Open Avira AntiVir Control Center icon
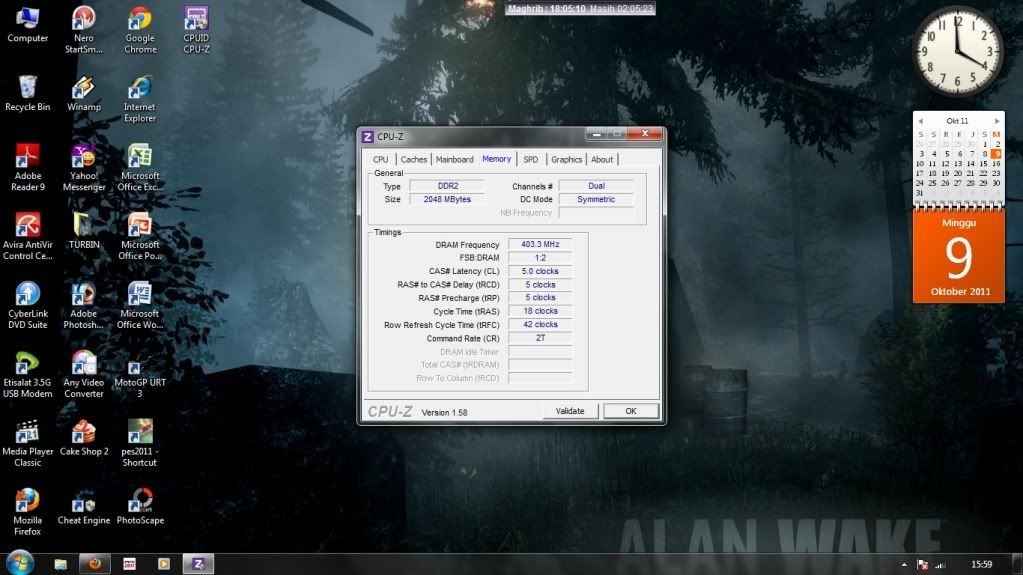The image size is (1023, 575). coord(27,237)
